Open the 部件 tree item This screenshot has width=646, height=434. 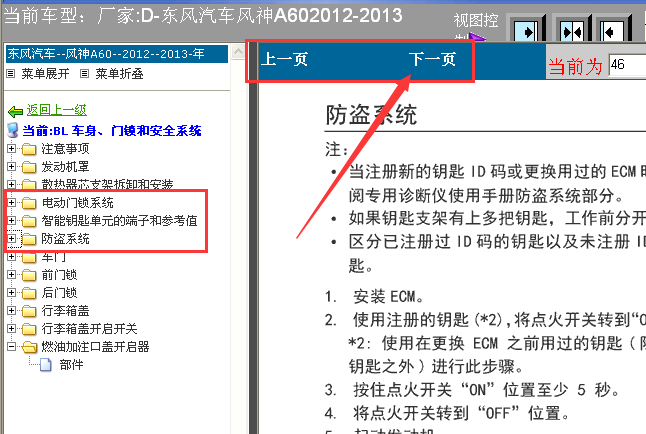click(71, 365)
